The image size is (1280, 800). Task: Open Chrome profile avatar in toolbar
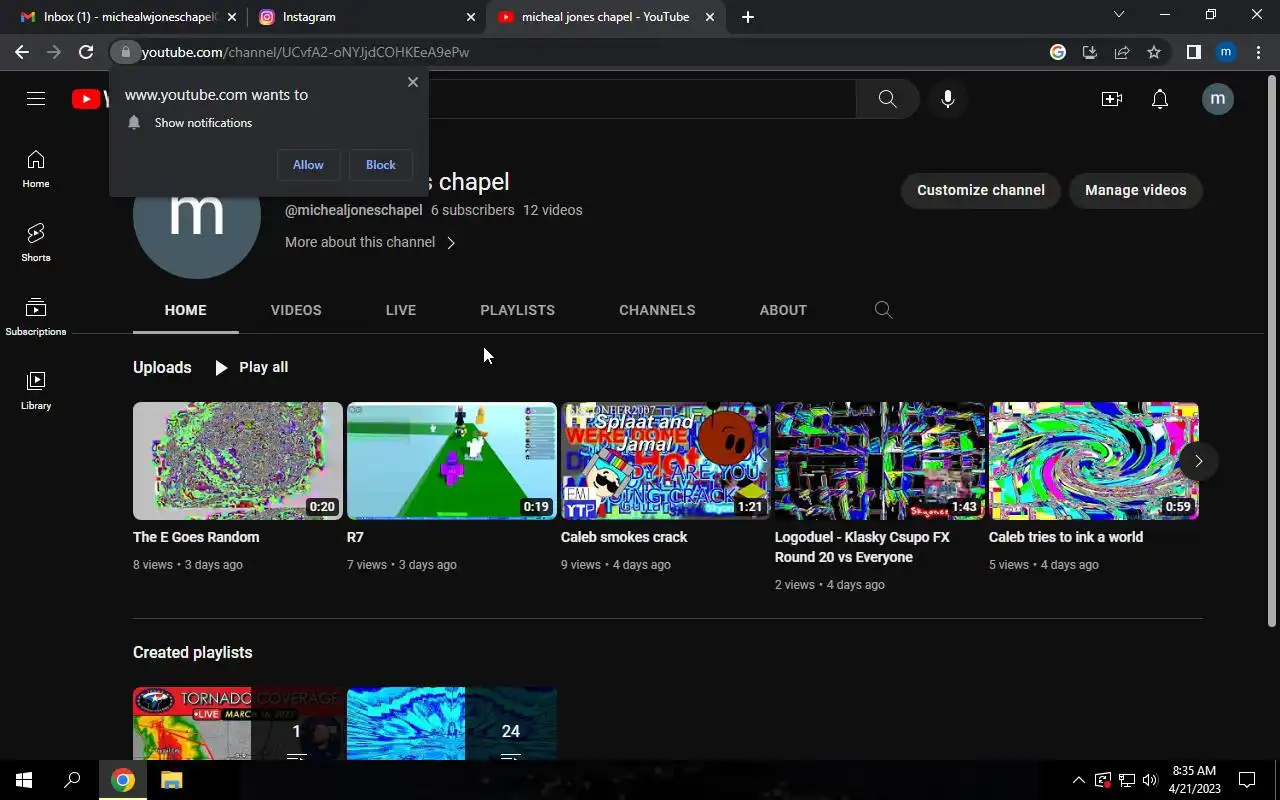(x=1226, y=52)
